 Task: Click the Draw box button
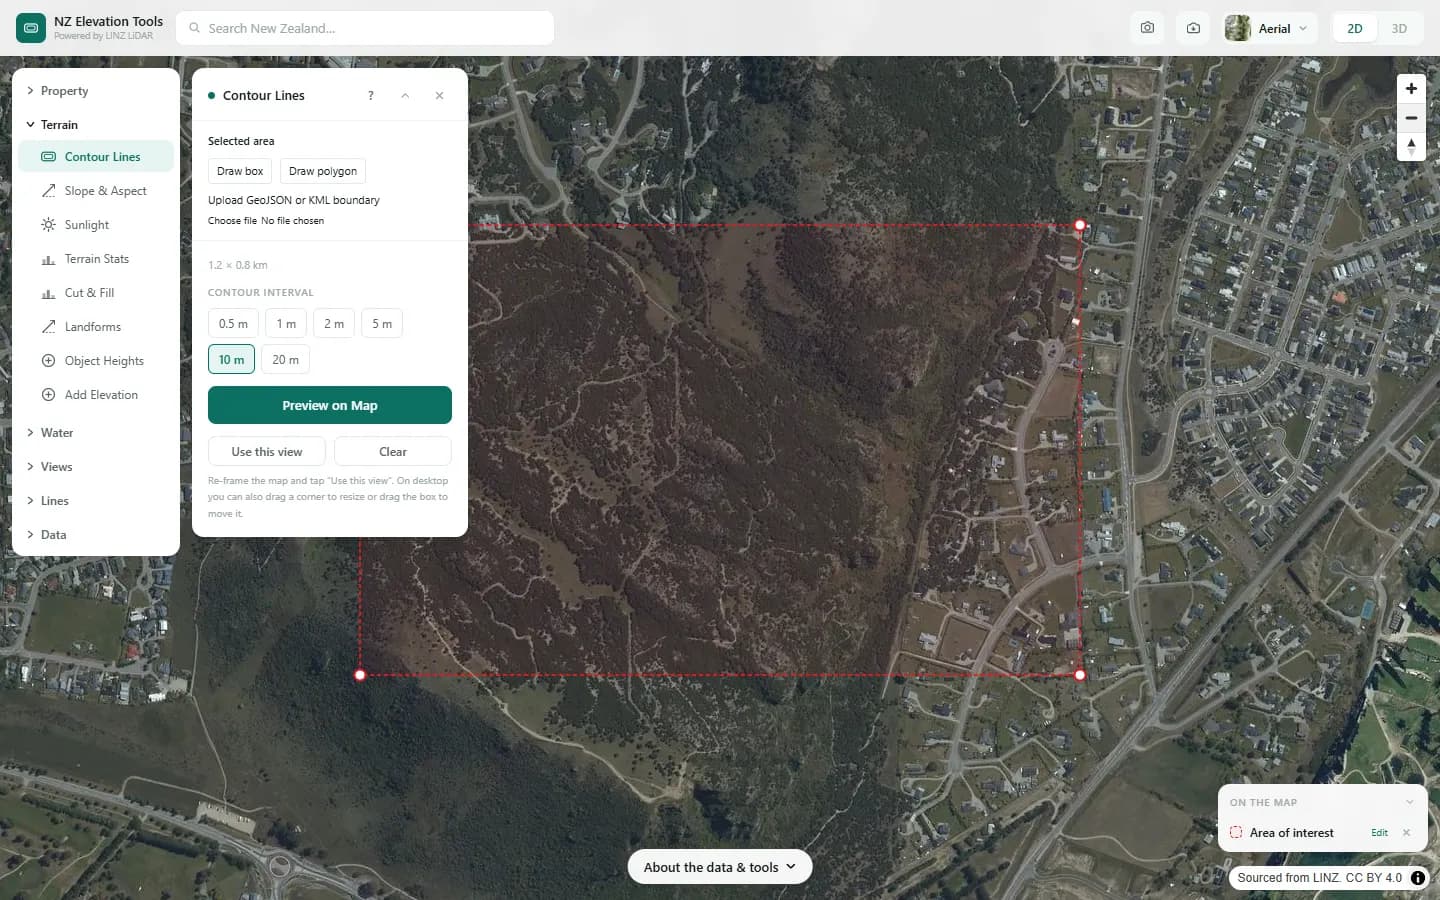coord(240,171)
